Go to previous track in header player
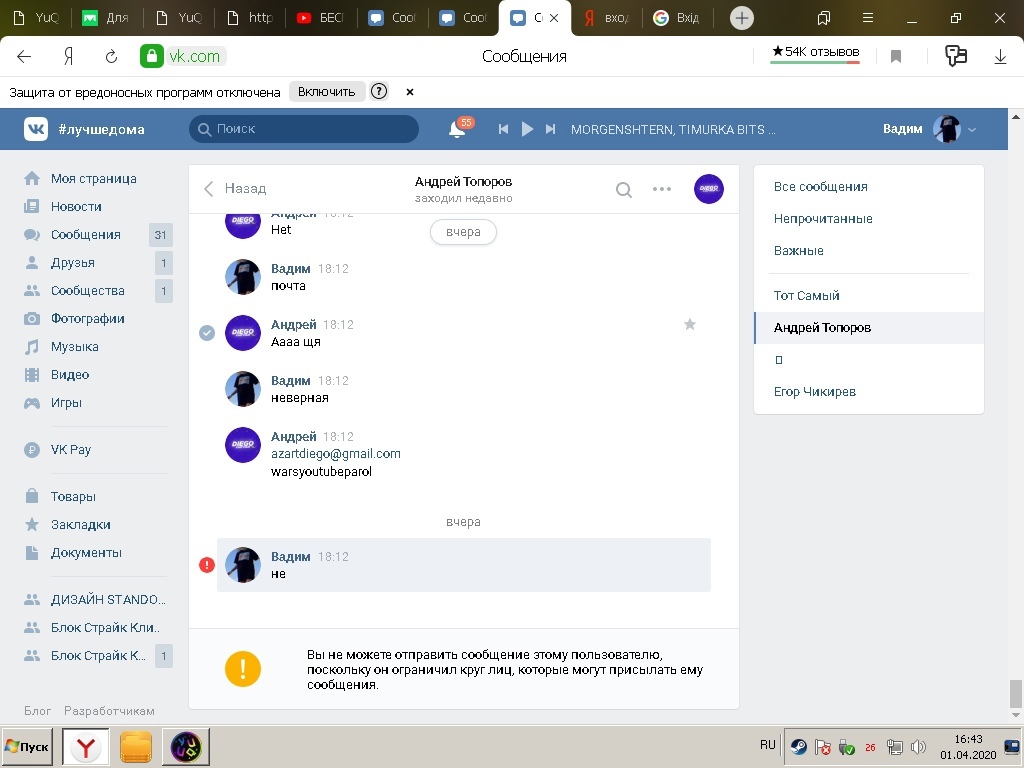 [504, 129]
